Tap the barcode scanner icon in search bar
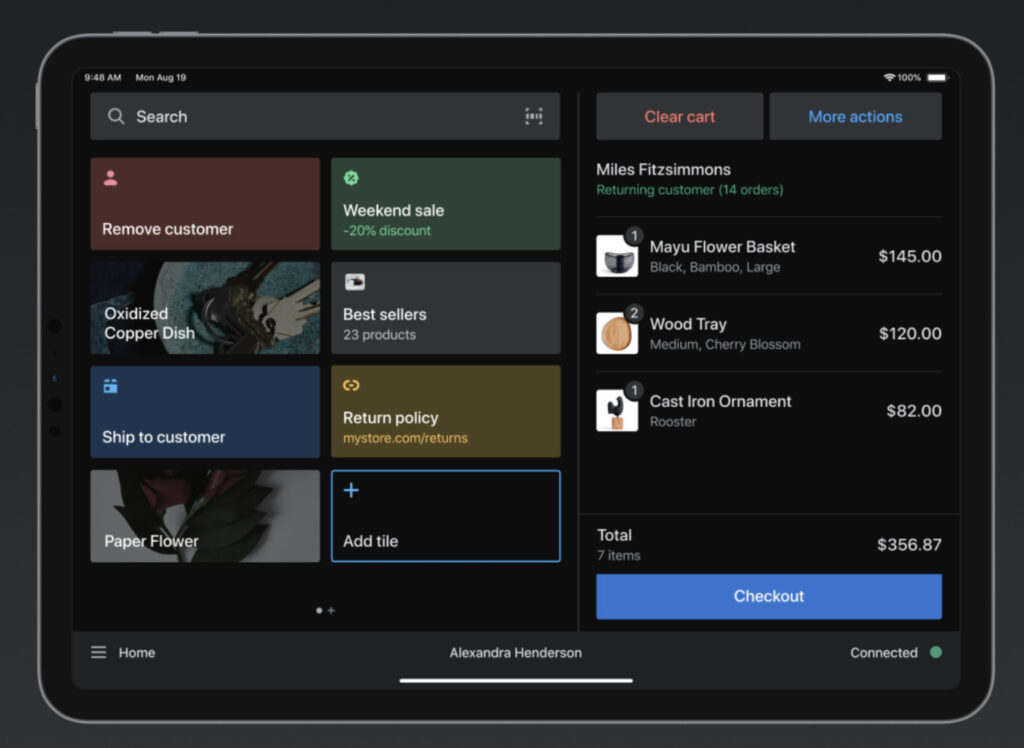The height and width of the screenshot is (748, 1024). coord(534,117)
